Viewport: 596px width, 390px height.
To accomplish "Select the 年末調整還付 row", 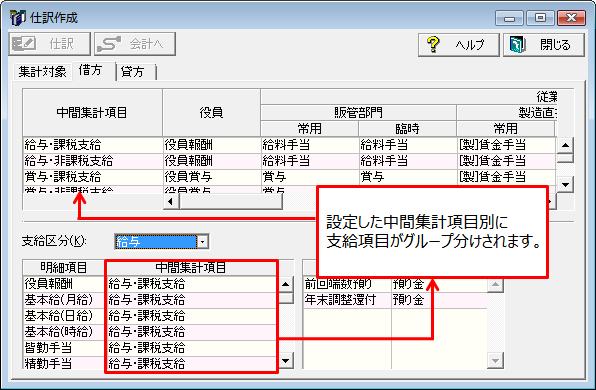I will pyautogui.click(x=395, y=300).
